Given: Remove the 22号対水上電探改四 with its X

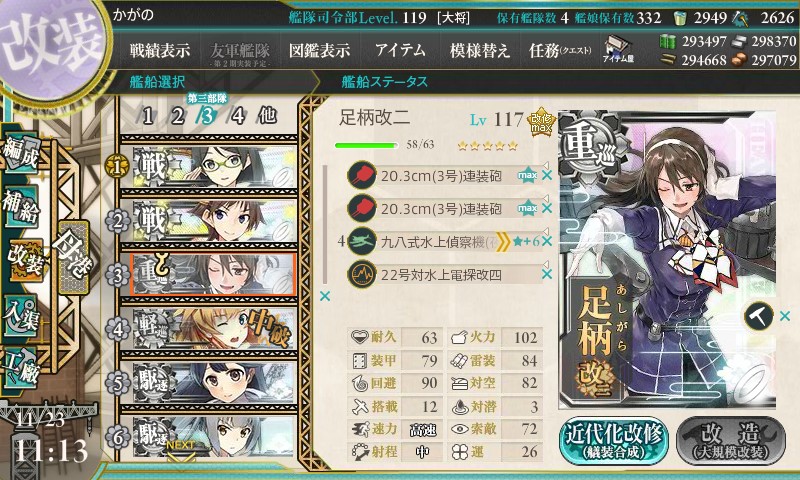Looking at the screenshot, I should 547,274.
